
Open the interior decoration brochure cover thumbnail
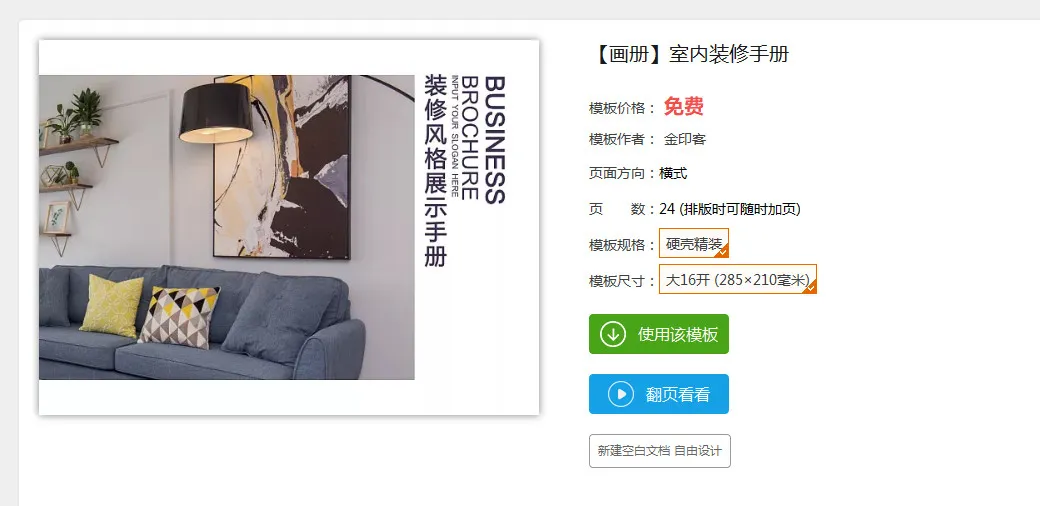[289, 227]
